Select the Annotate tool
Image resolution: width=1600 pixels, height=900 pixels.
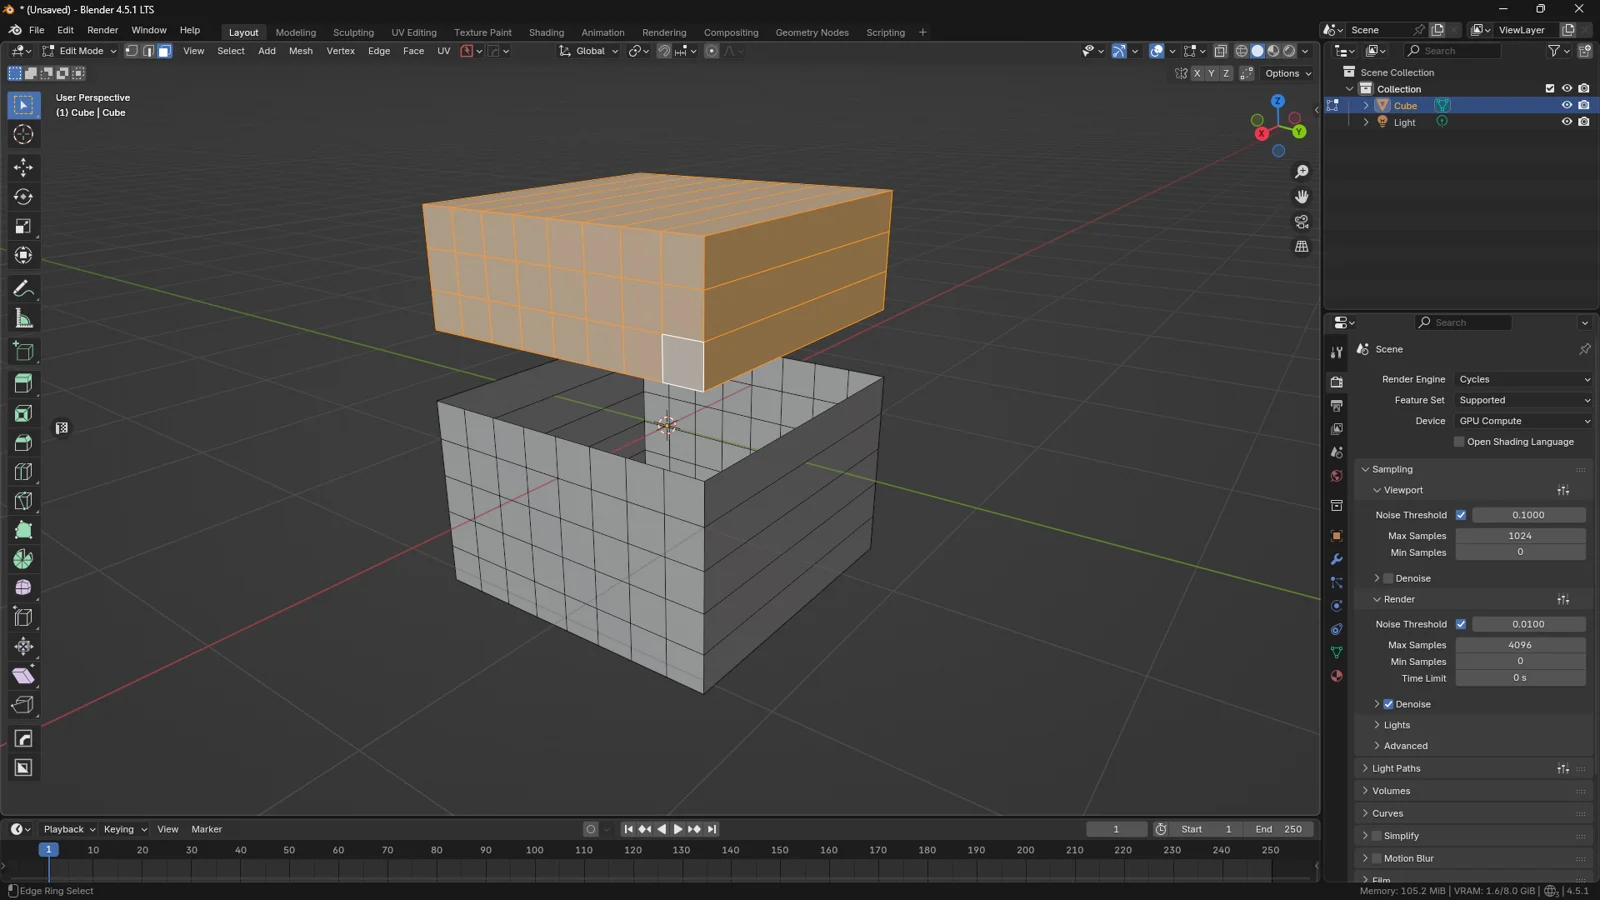point(23,289)
